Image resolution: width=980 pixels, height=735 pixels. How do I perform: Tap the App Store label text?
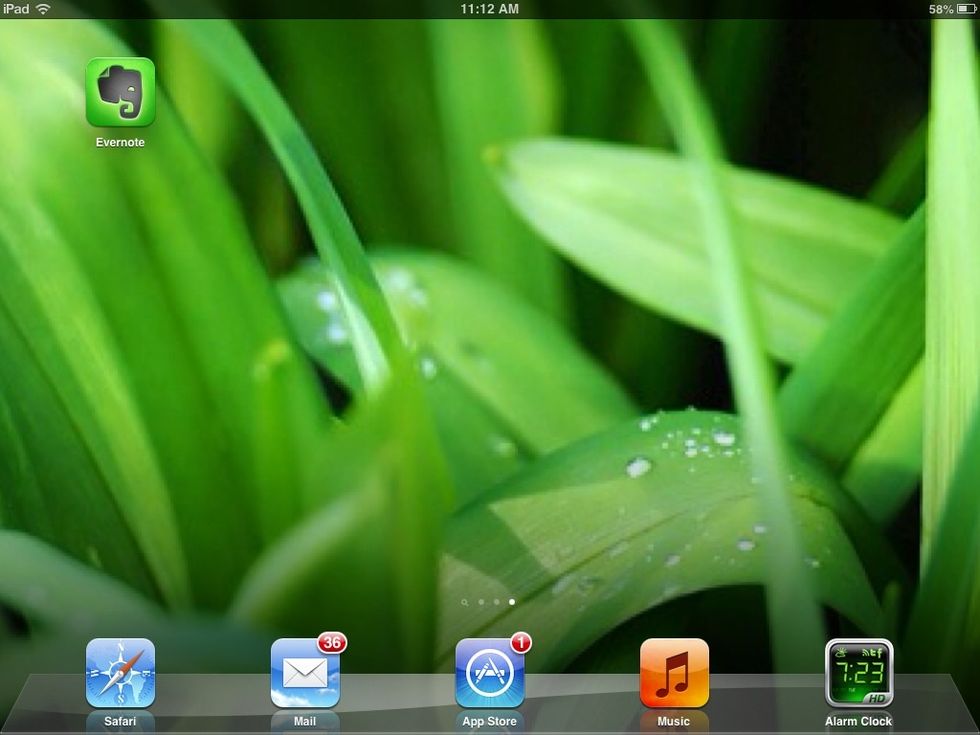tap(489, 721)
